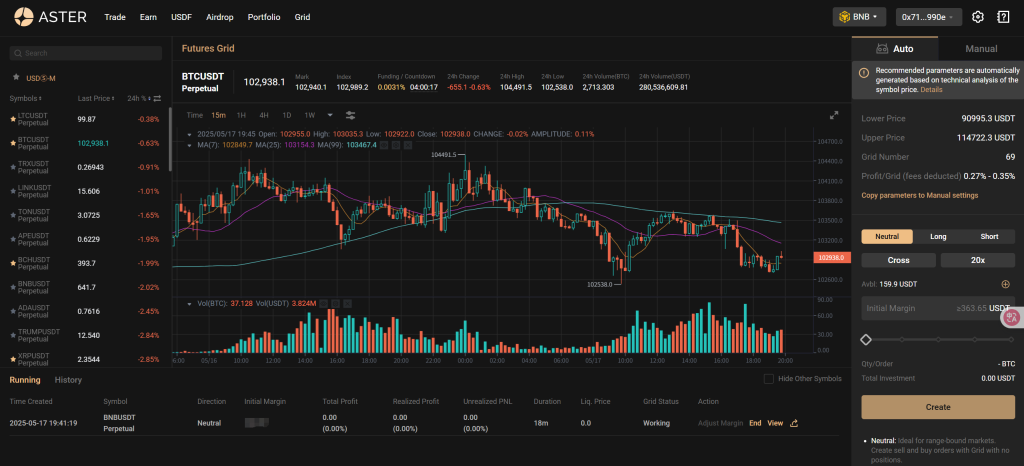Viewport: 1024px width, 466px height.
Task: Switch chart interval to 1H
Action: (x=241, y=115)
